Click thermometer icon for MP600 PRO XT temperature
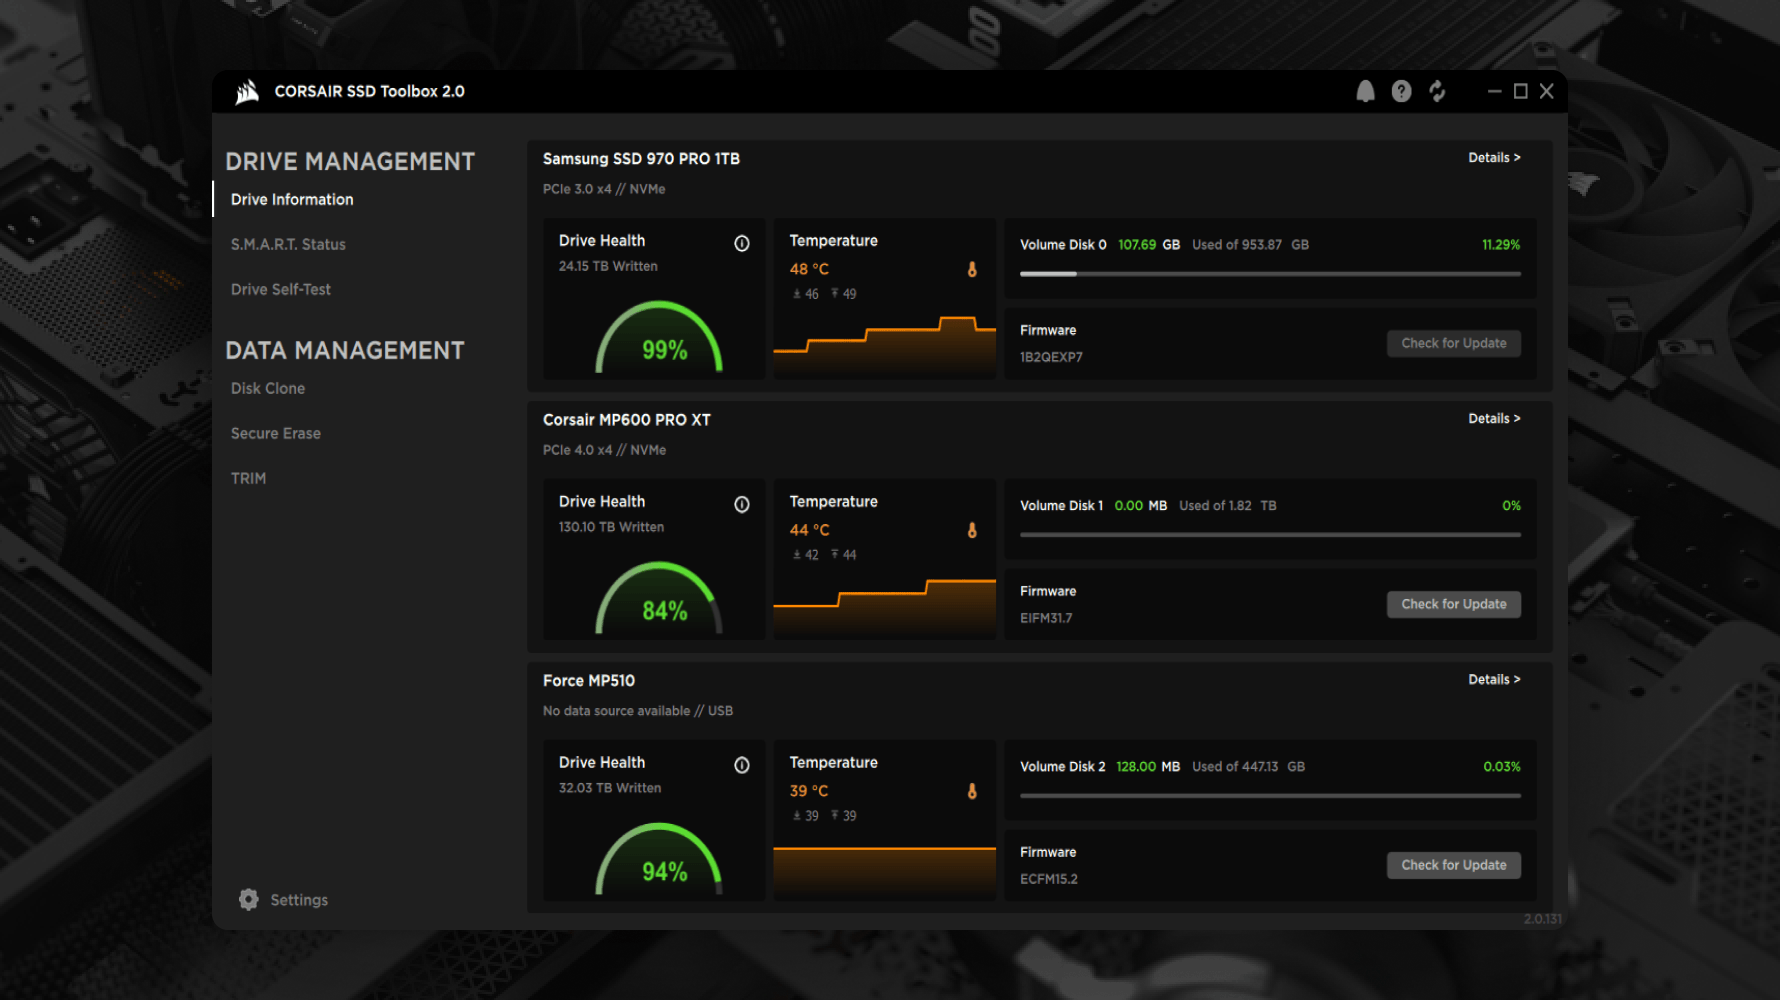Viewport: 1780px width, 1000px height. click(972, 530)
